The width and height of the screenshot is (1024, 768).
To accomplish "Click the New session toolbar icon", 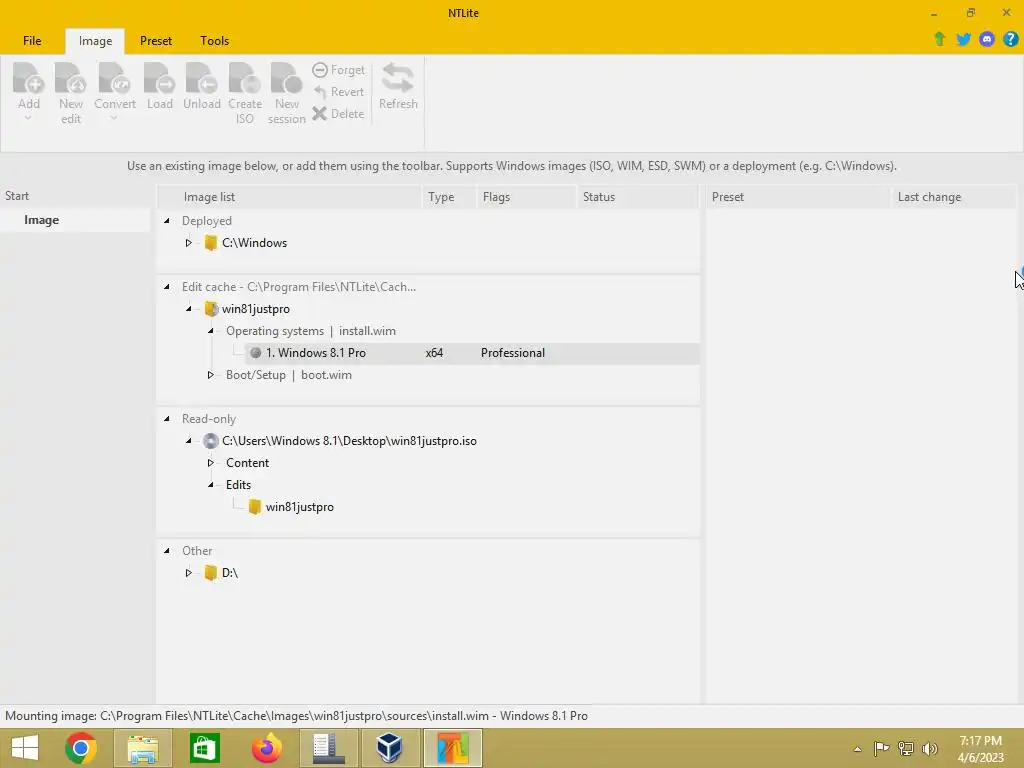I will 286,78.
